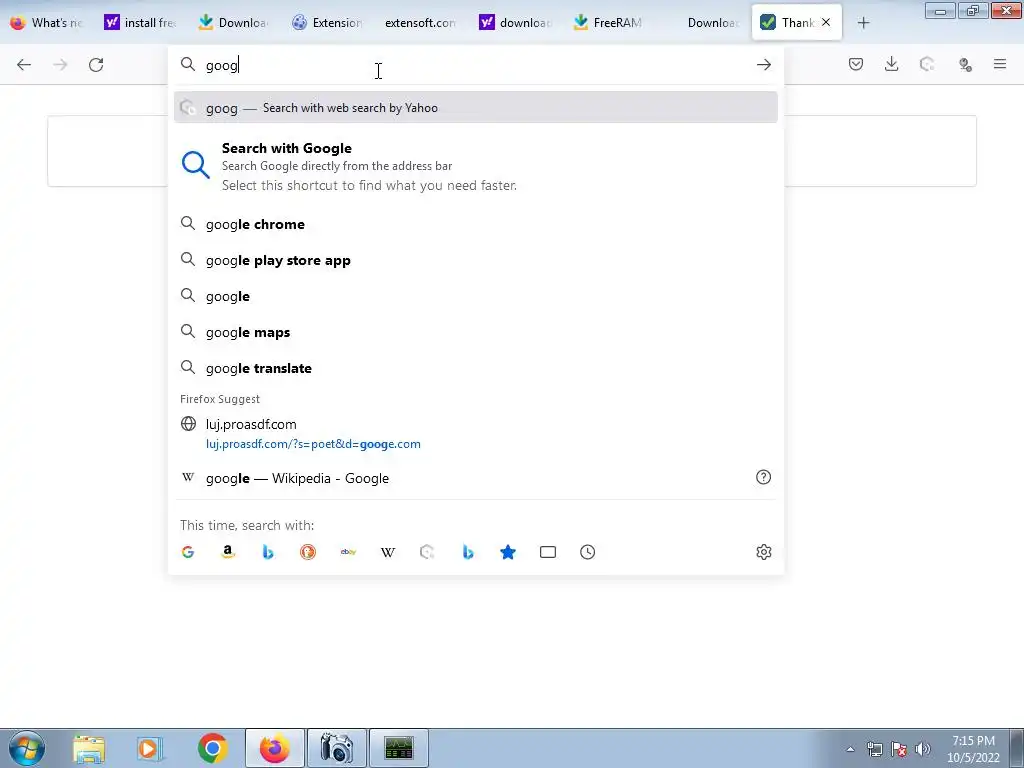This screenshot has height=768, width=1024.
Task: Pick the plain google suggestion
Action: (475, 296)
